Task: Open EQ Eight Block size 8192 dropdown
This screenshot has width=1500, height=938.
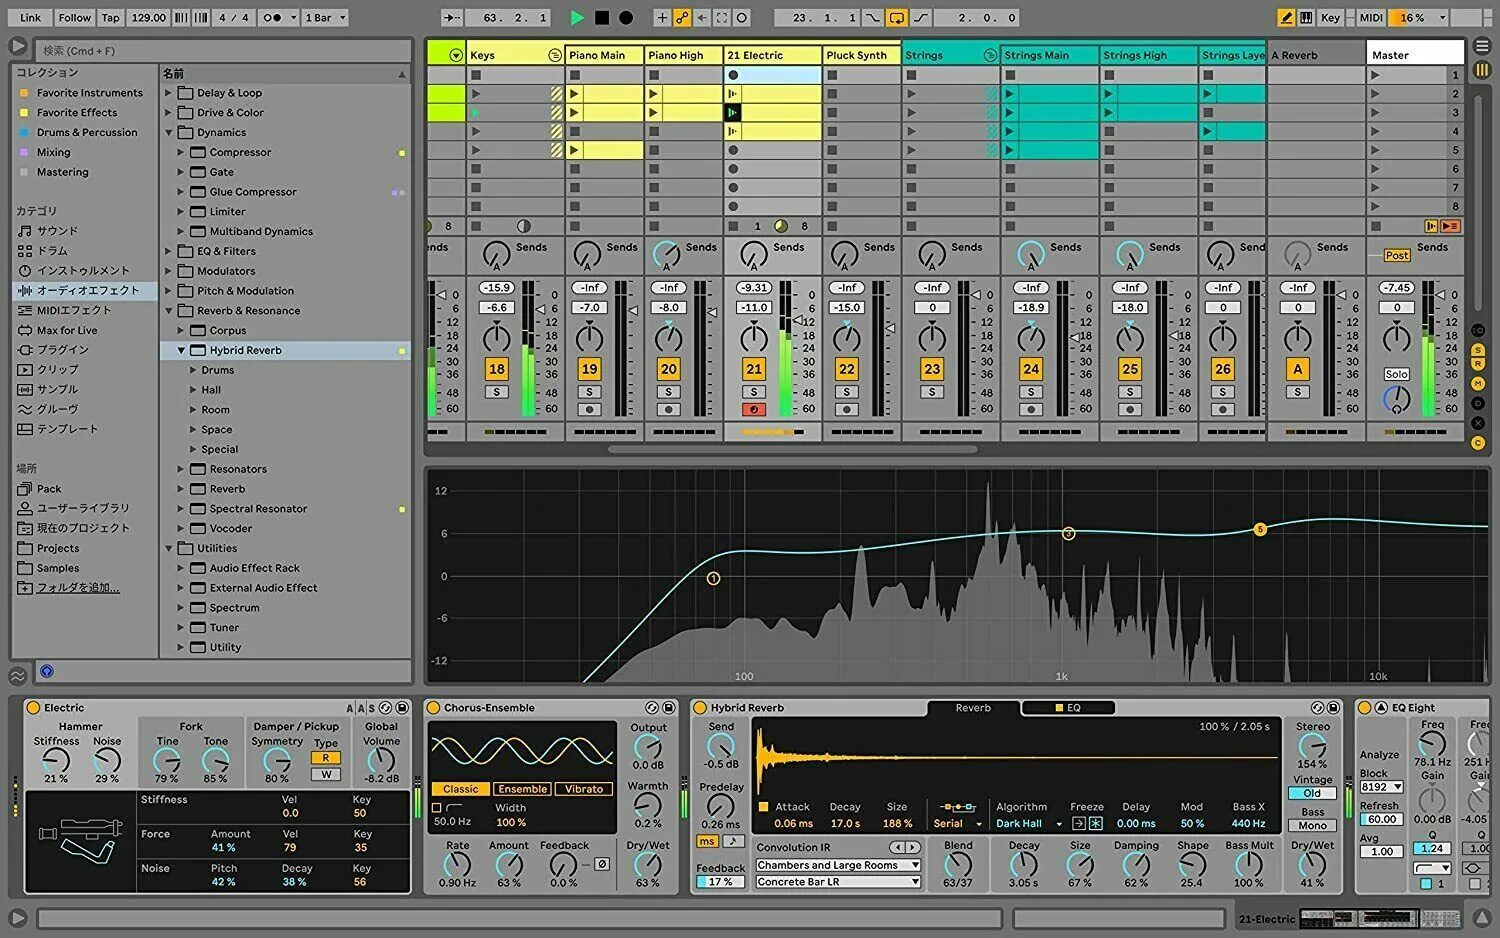Action: [x=1382, y=787]
